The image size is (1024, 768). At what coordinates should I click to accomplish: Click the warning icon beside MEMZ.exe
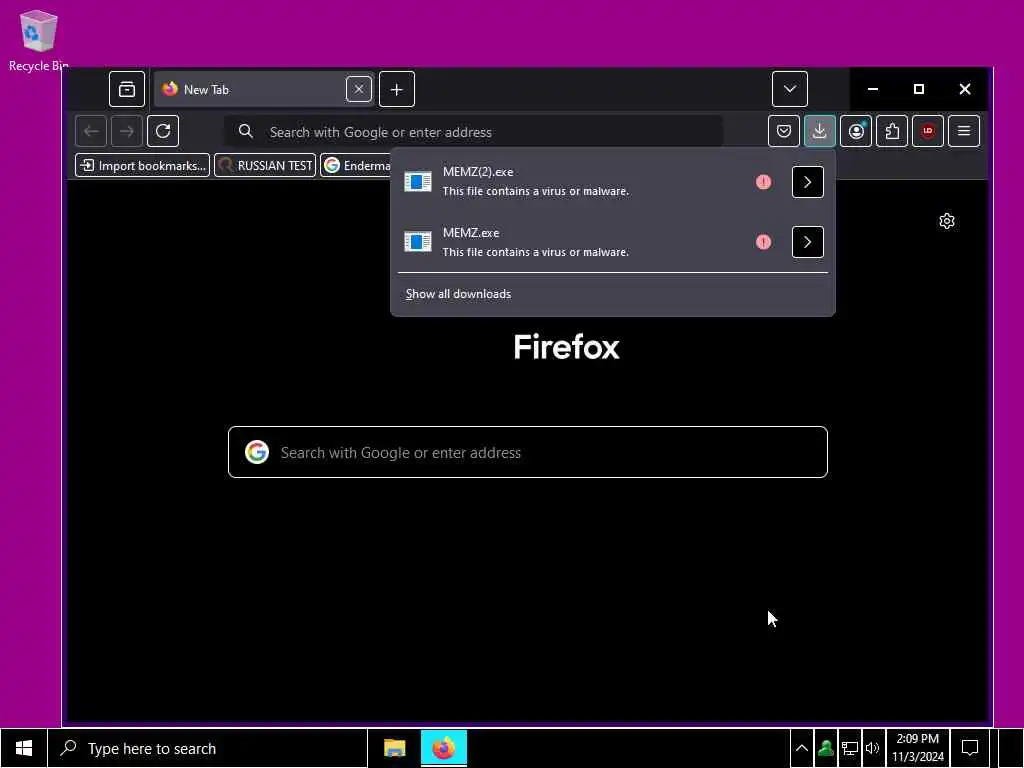tap(763, 242)
